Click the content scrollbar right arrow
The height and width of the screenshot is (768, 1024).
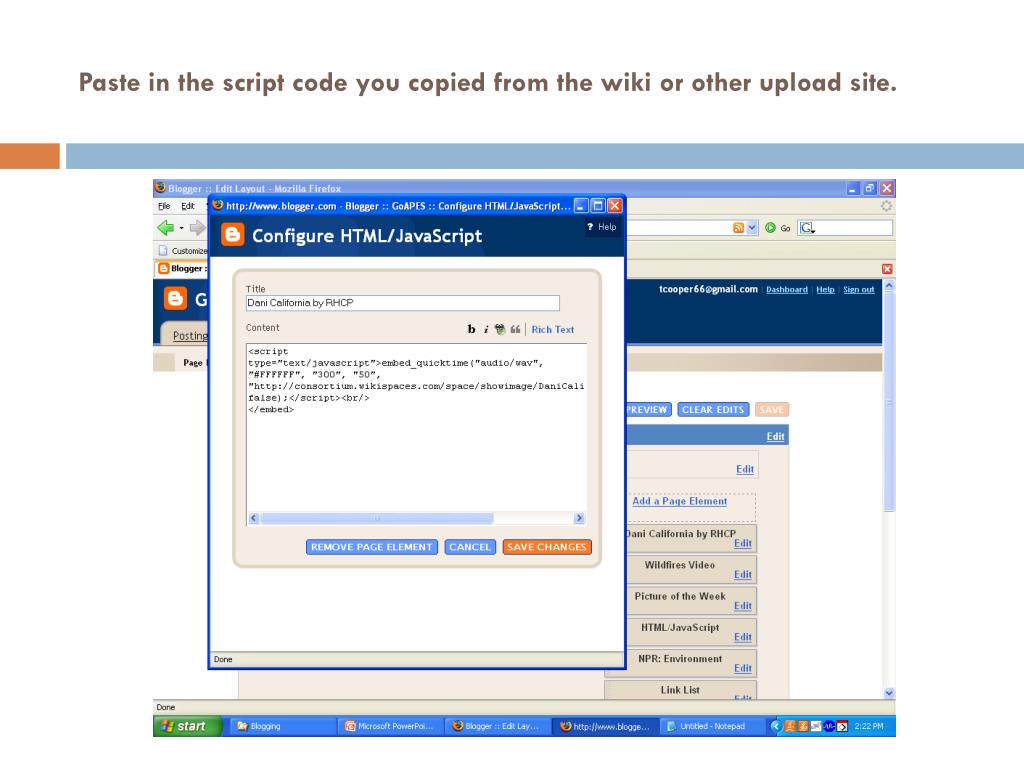(x=579, y=518)
